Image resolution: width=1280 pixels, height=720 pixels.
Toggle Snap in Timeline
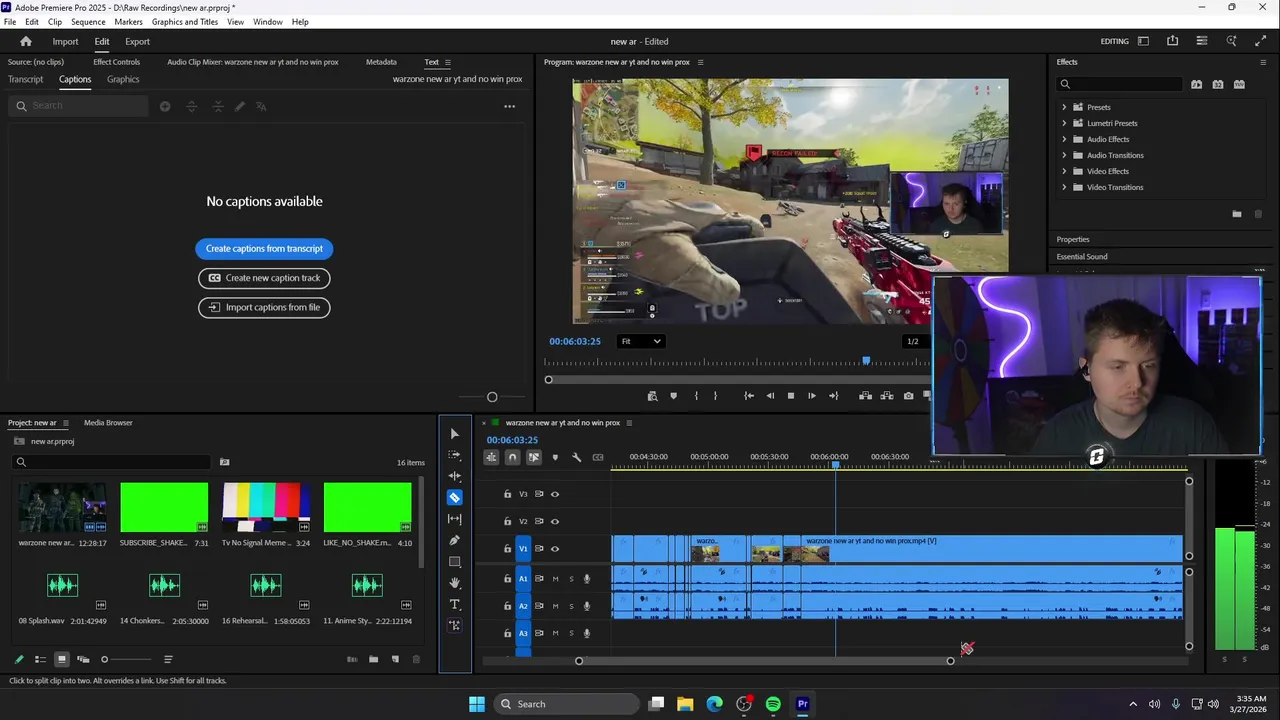[512, 457]
